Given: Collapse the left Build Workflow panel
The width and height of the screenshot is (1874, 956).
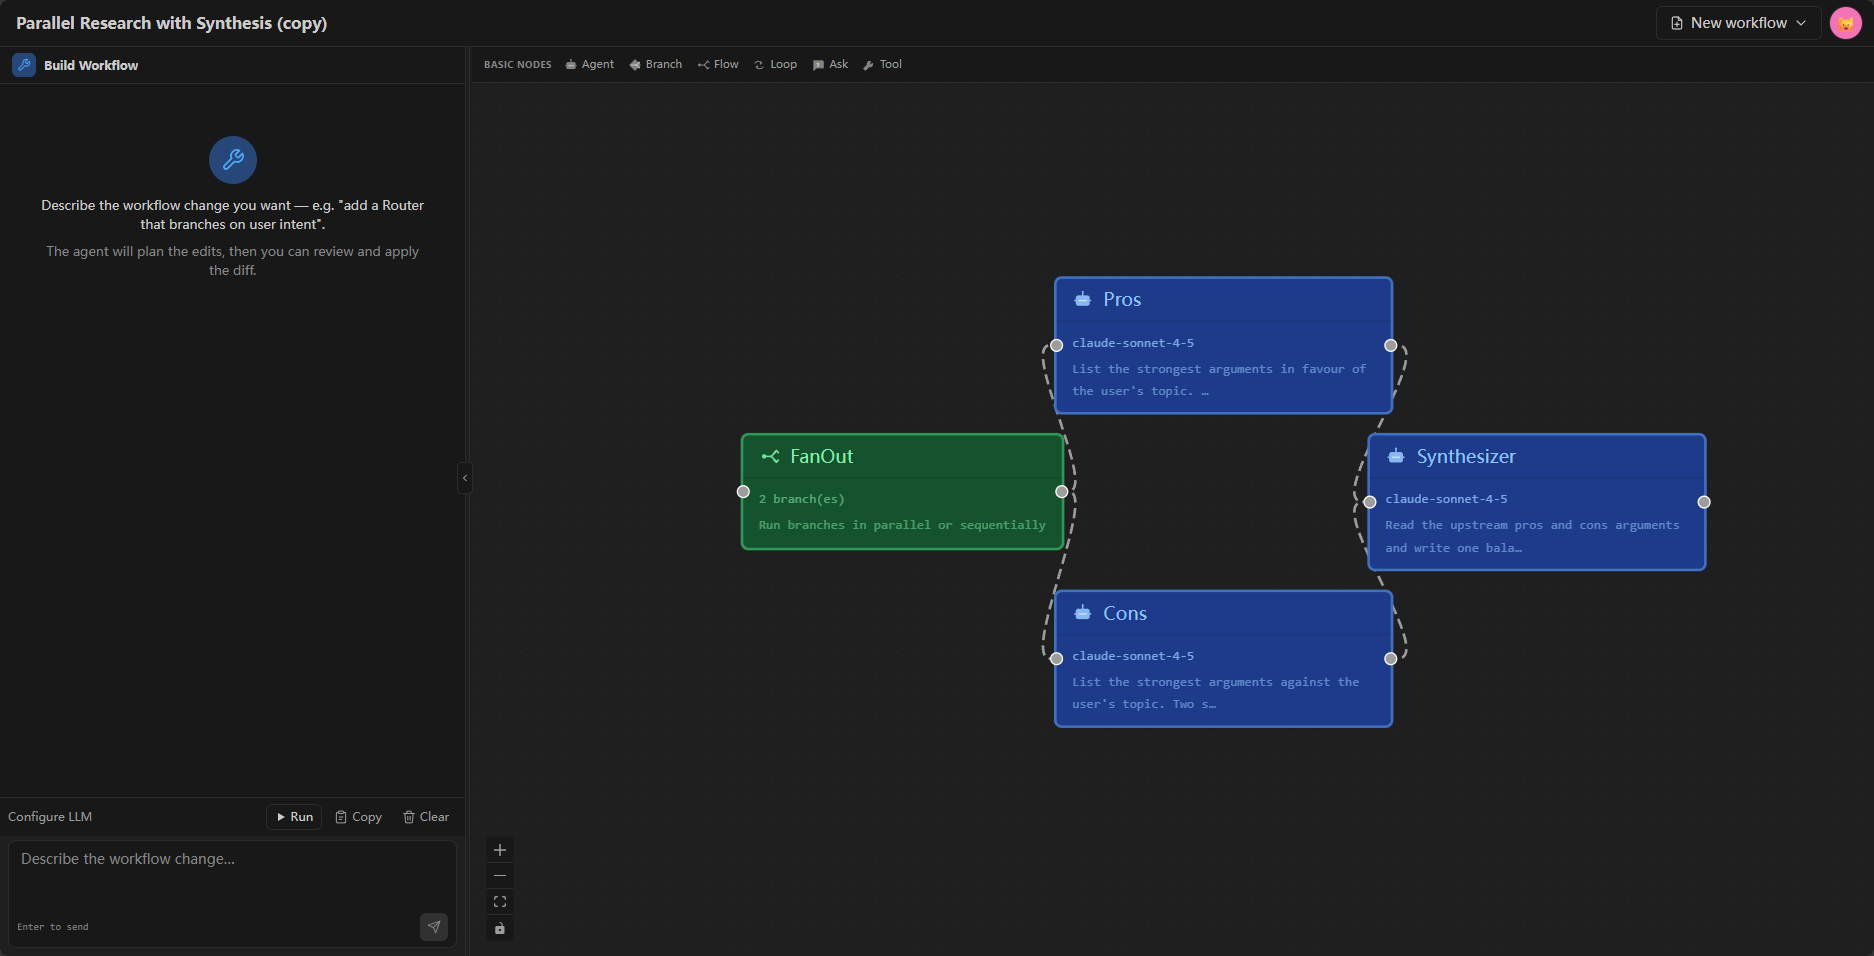Looking at the screenshot, I should tap(465, 478).
